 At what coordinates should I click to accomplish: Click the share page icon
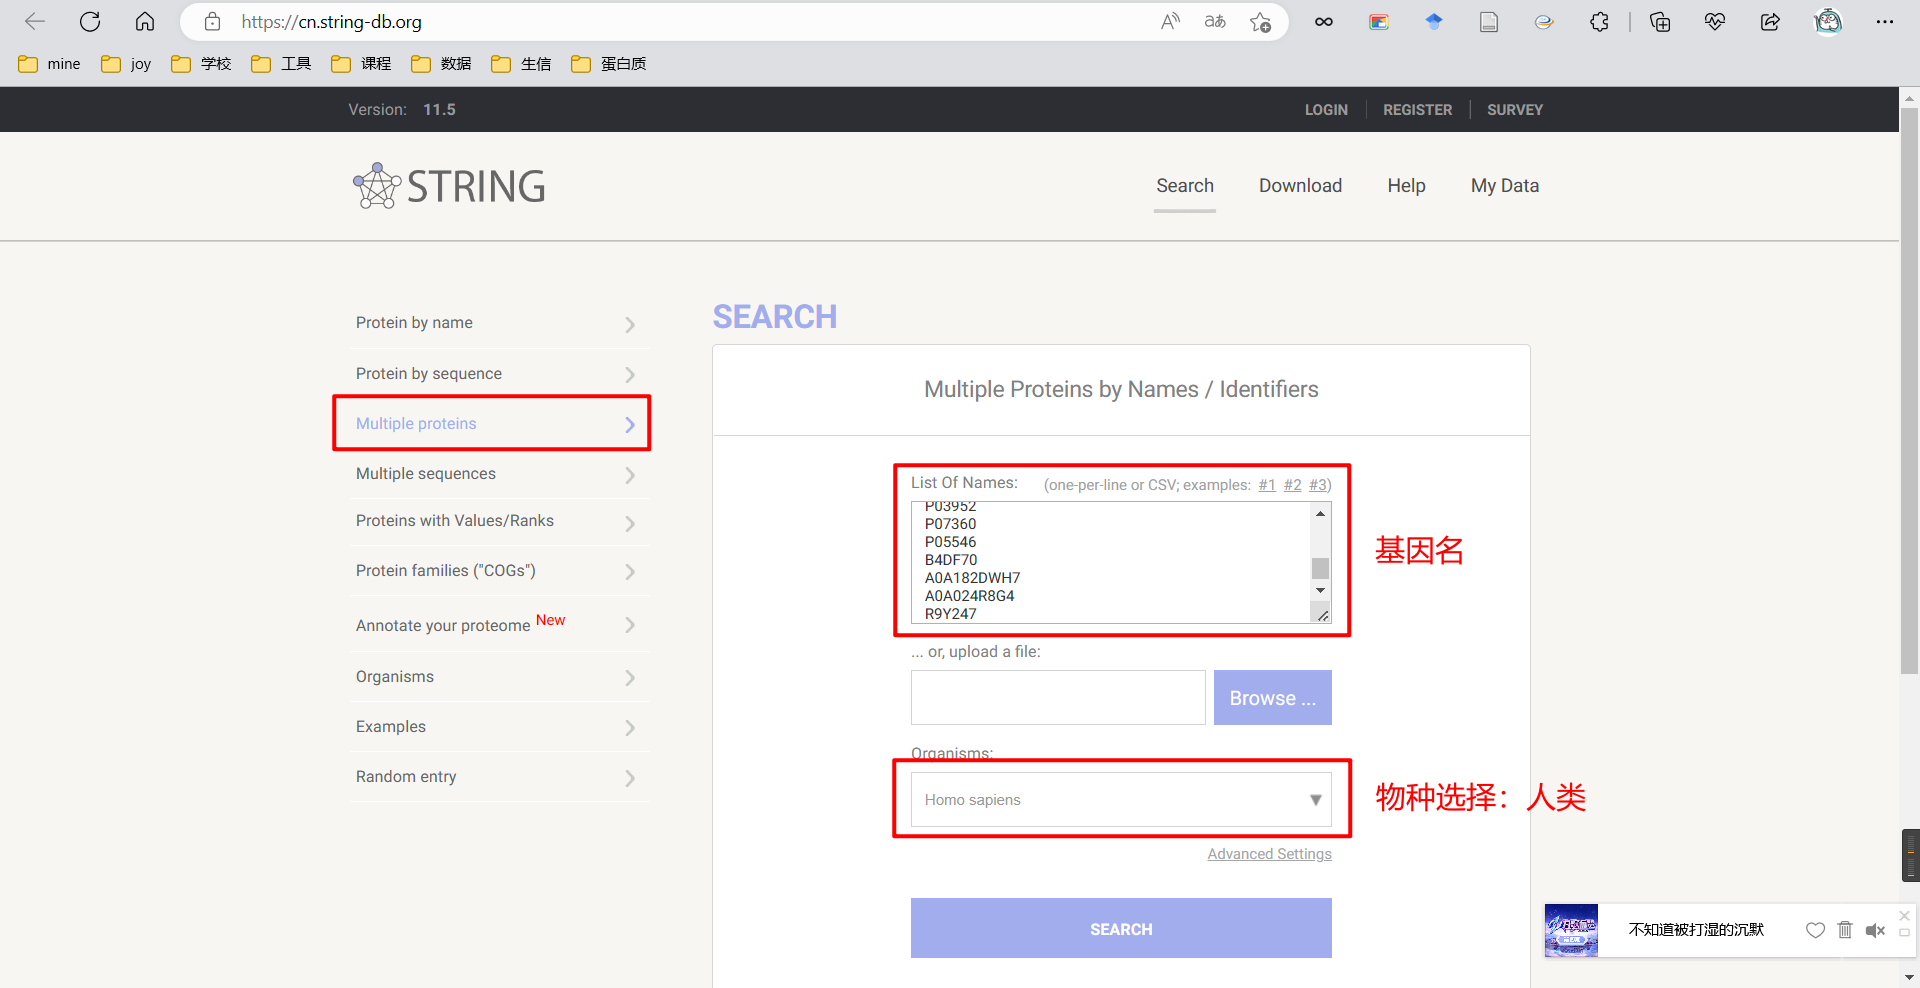(x=1770, y=21)
